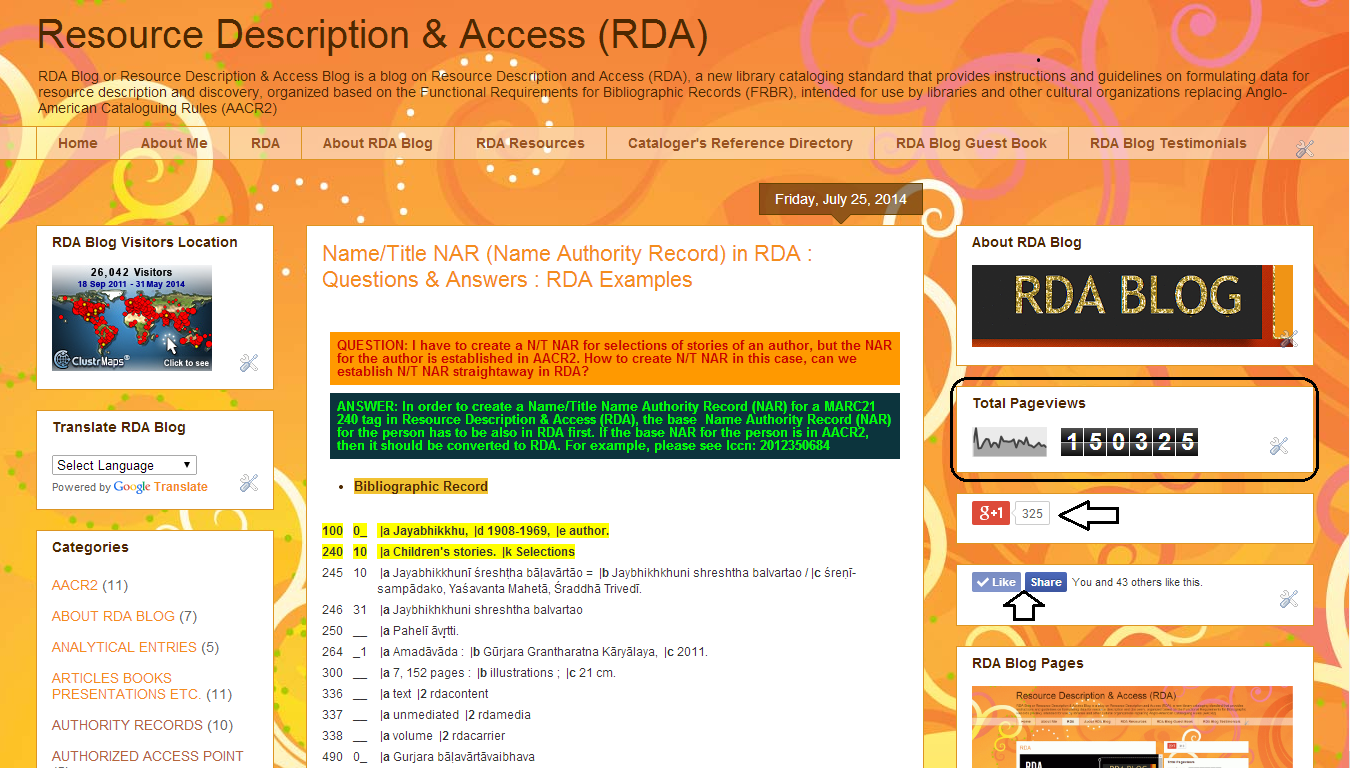The height and width of the screenshot is (768, 1350).
Task: Click the wrench icon below the visitors map
Action: pos(248,363)
